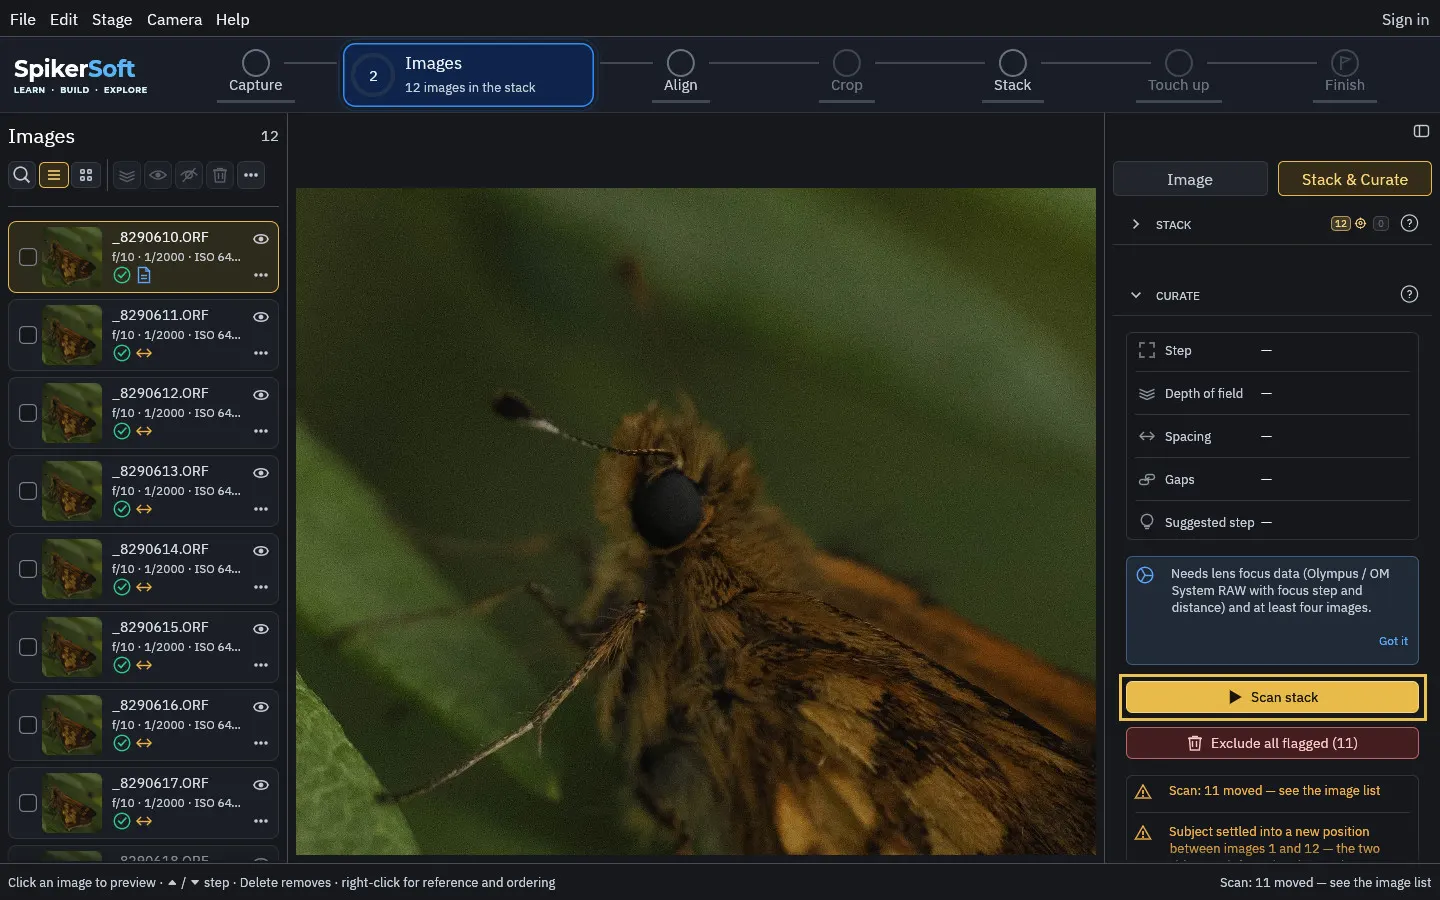Click the moved-arrows flag on _8290611.ORF
Image resolution: width=1440 pixels, height=900 pixels.
(144, 353)
